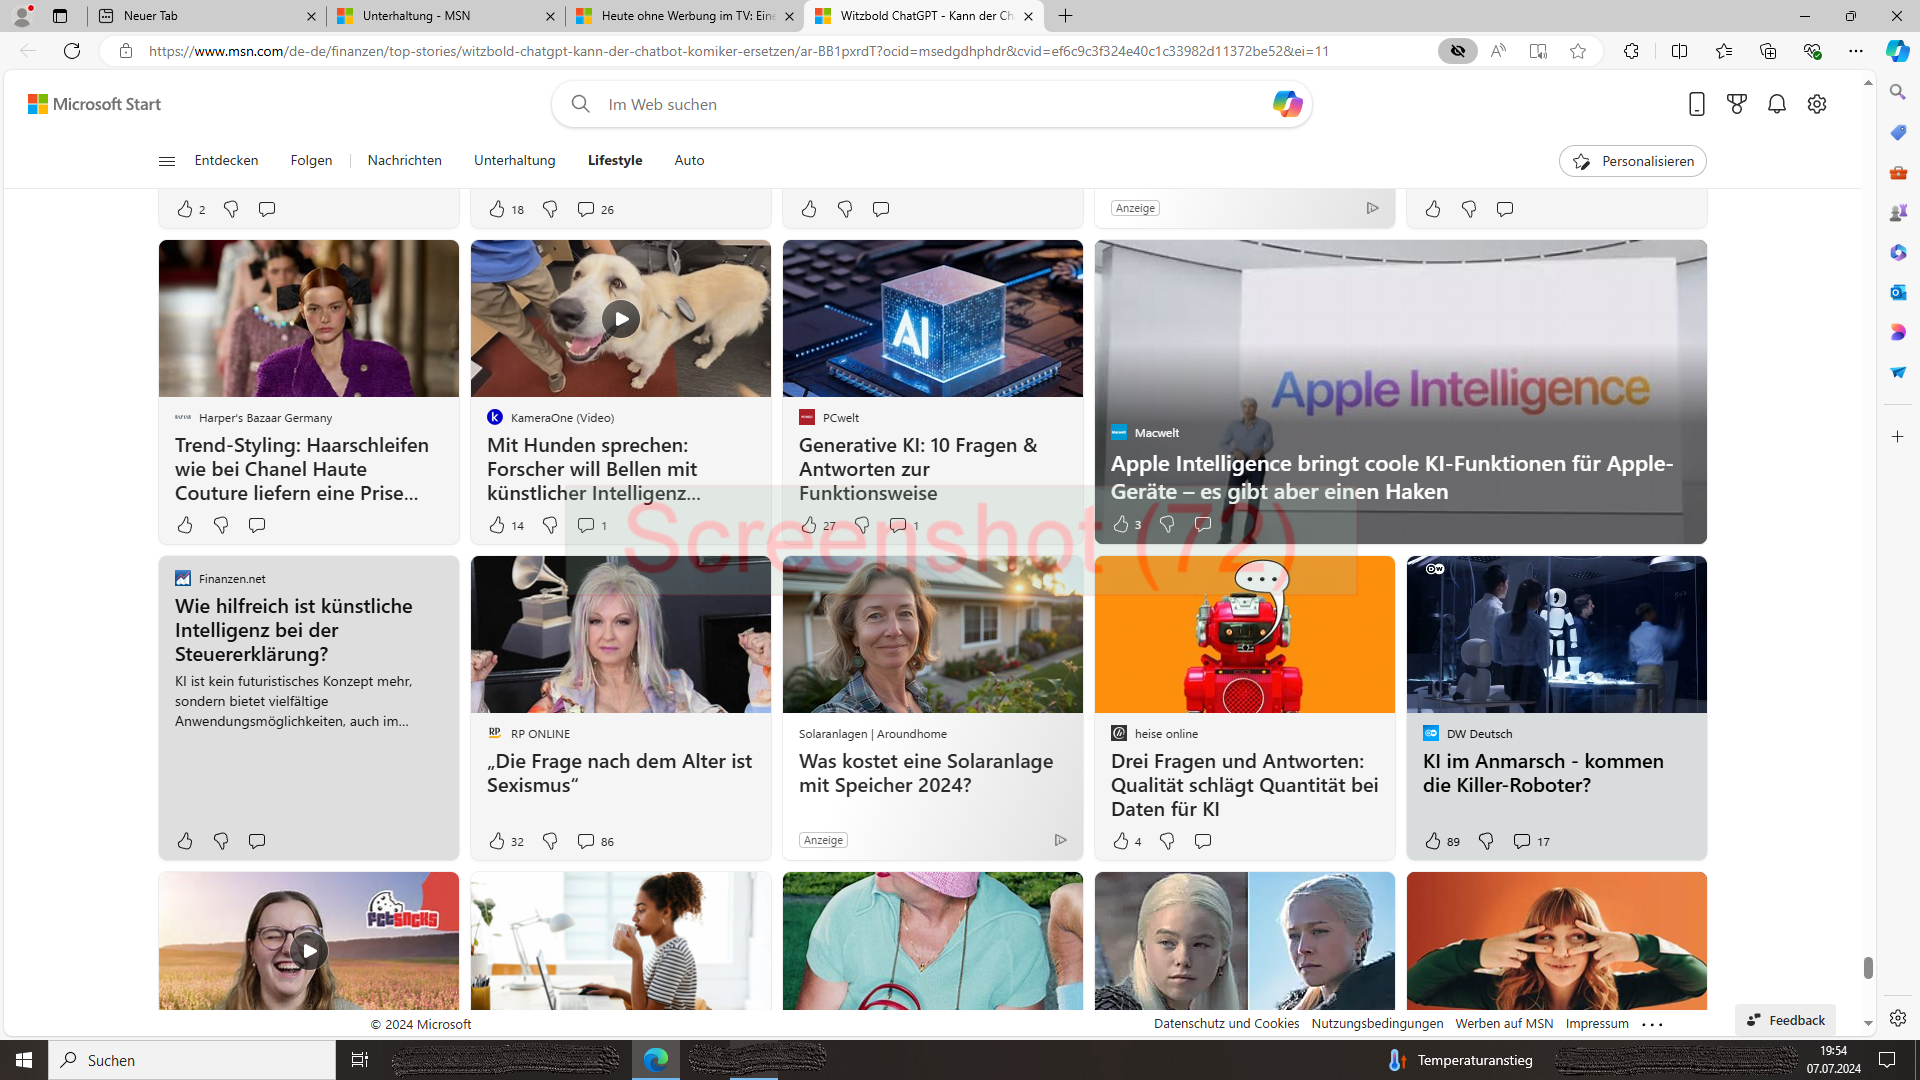Open browser extensions puzzle icon
This screenshot has width=1920, height=1080.
click(1631, 51)
